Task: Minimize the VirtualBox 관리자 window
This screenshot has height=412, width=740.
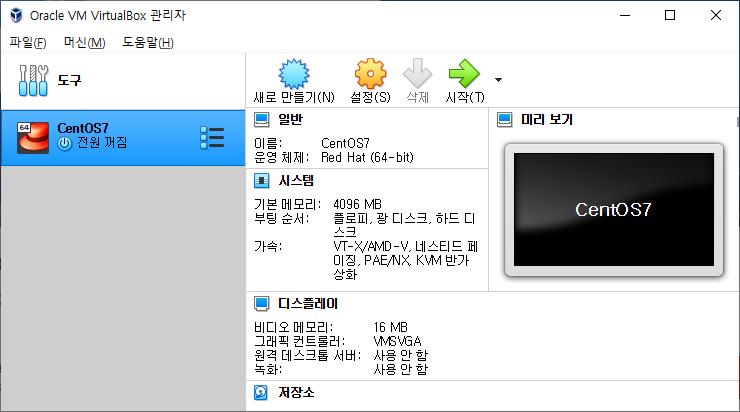Action: point(625,15)
